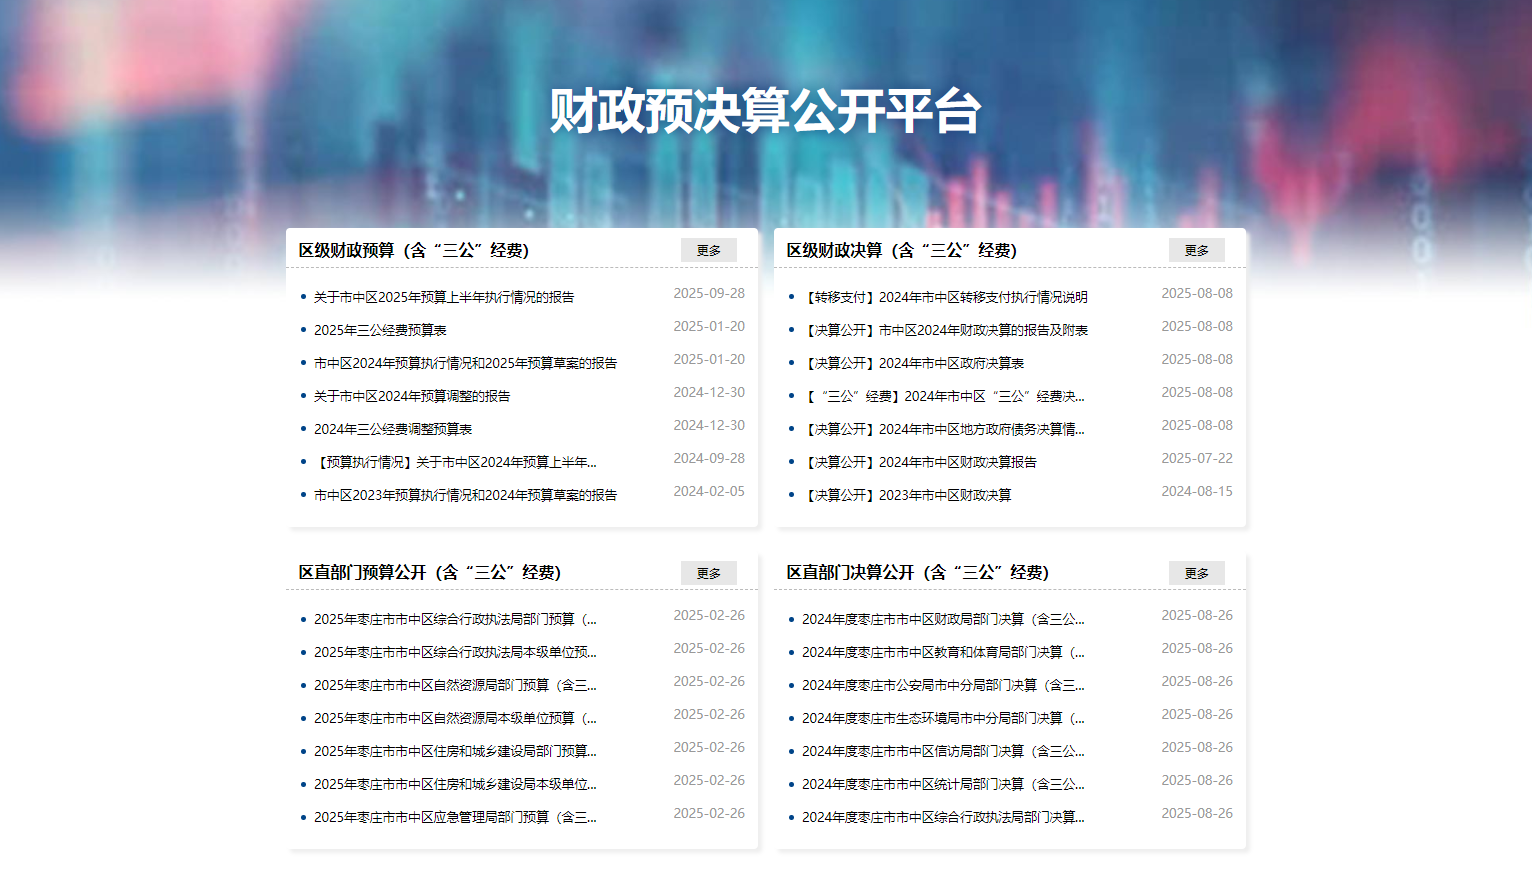点击区直部门预算公开的更多按钮
Image resolution: width=1532 pixels, height=871 pixels.
click(709, 573)
